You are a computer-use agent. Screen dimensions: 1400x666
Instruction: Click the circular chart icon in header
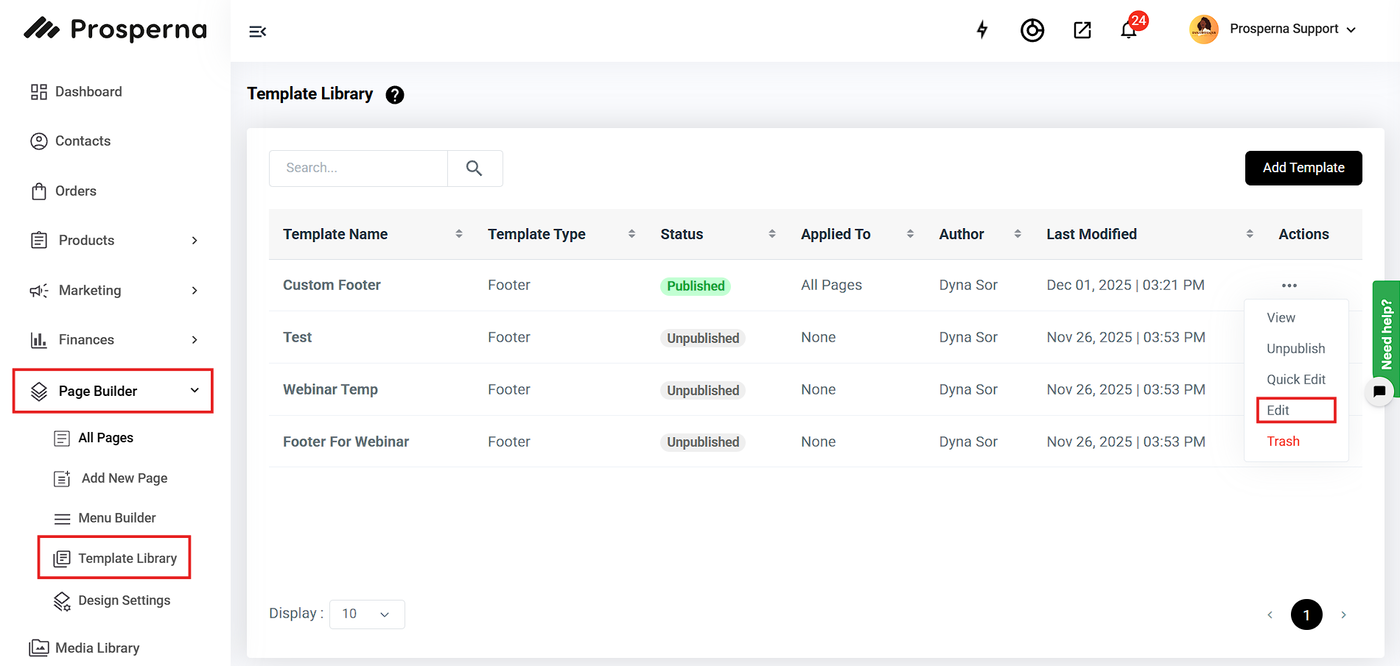pos(1032,30)
